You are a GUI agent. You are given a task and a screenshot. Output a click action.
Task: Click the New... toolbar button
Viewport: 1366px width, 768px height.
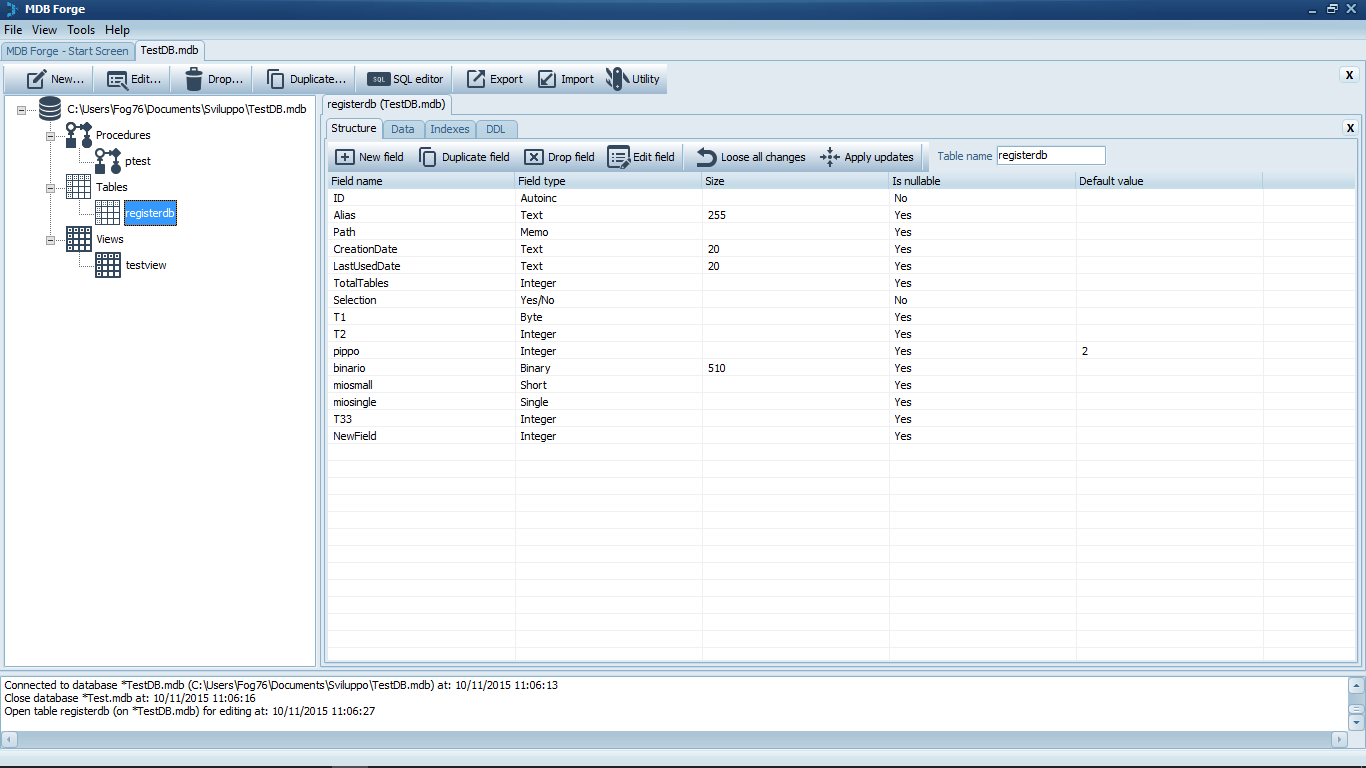[55, 79]
